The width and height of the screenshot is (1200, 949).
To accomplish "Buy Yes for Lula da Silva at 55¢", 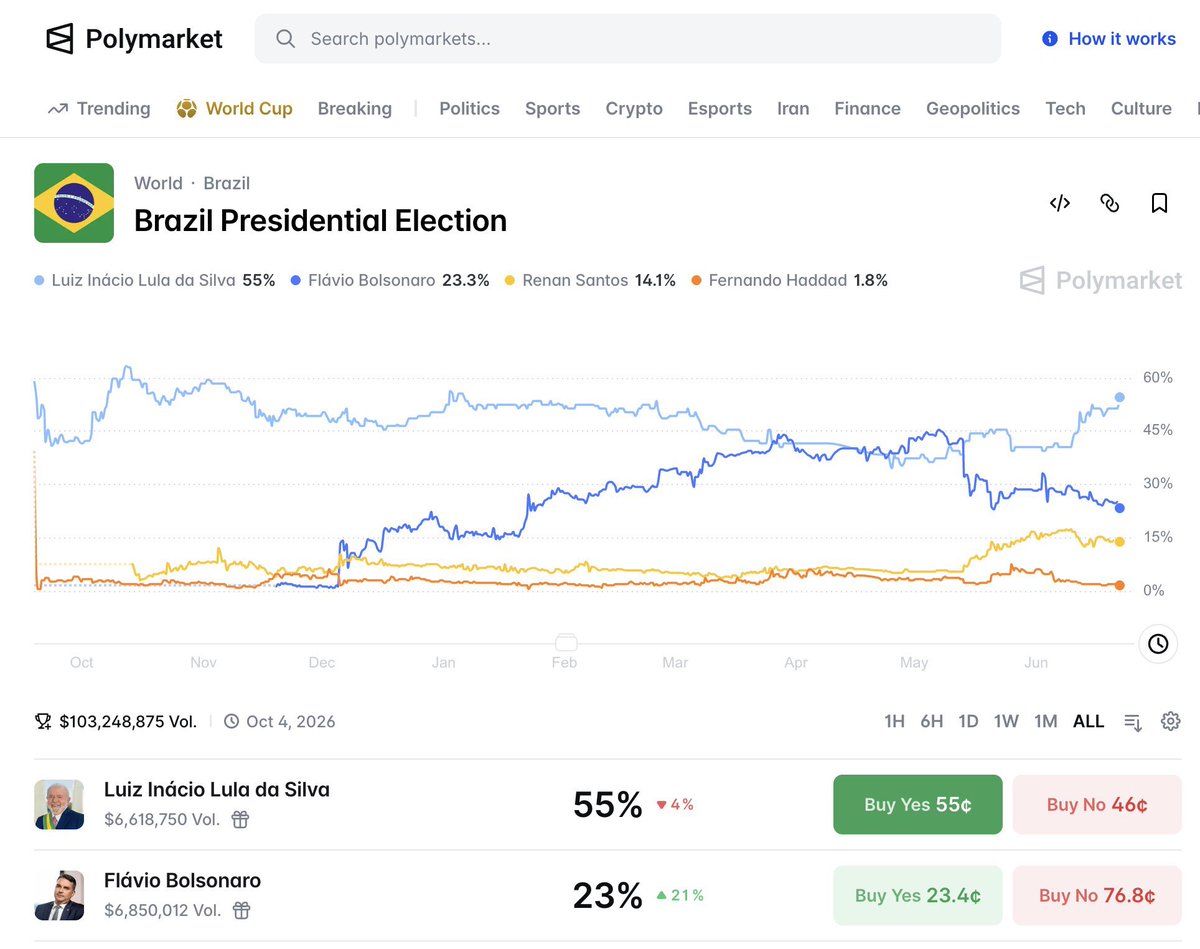I will (x=917, y=804).
